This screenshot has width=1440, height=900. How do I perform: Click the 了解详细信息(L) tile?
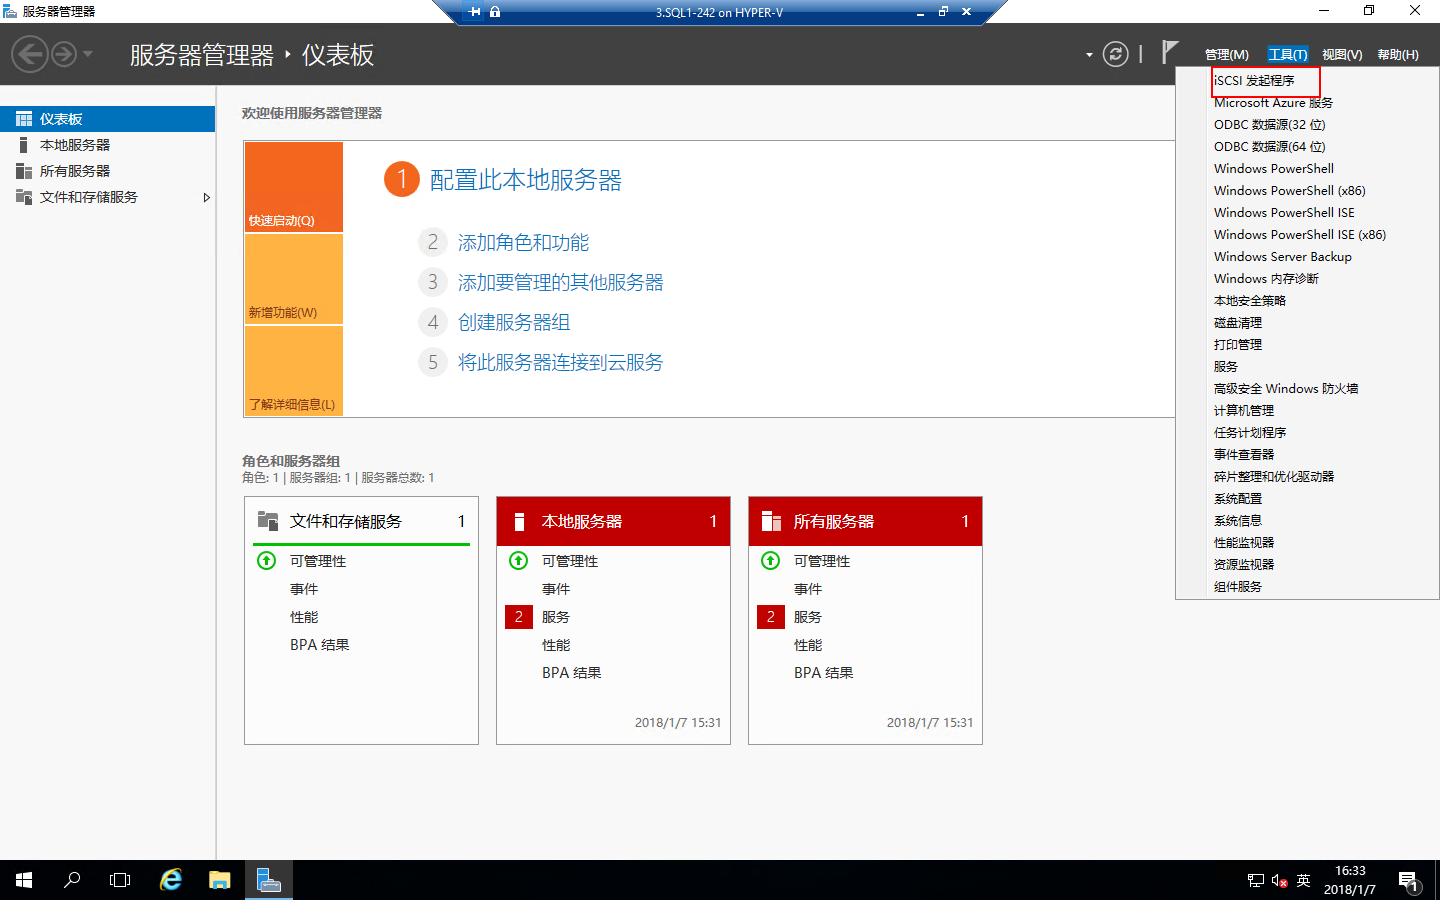[x=294, y=371]
